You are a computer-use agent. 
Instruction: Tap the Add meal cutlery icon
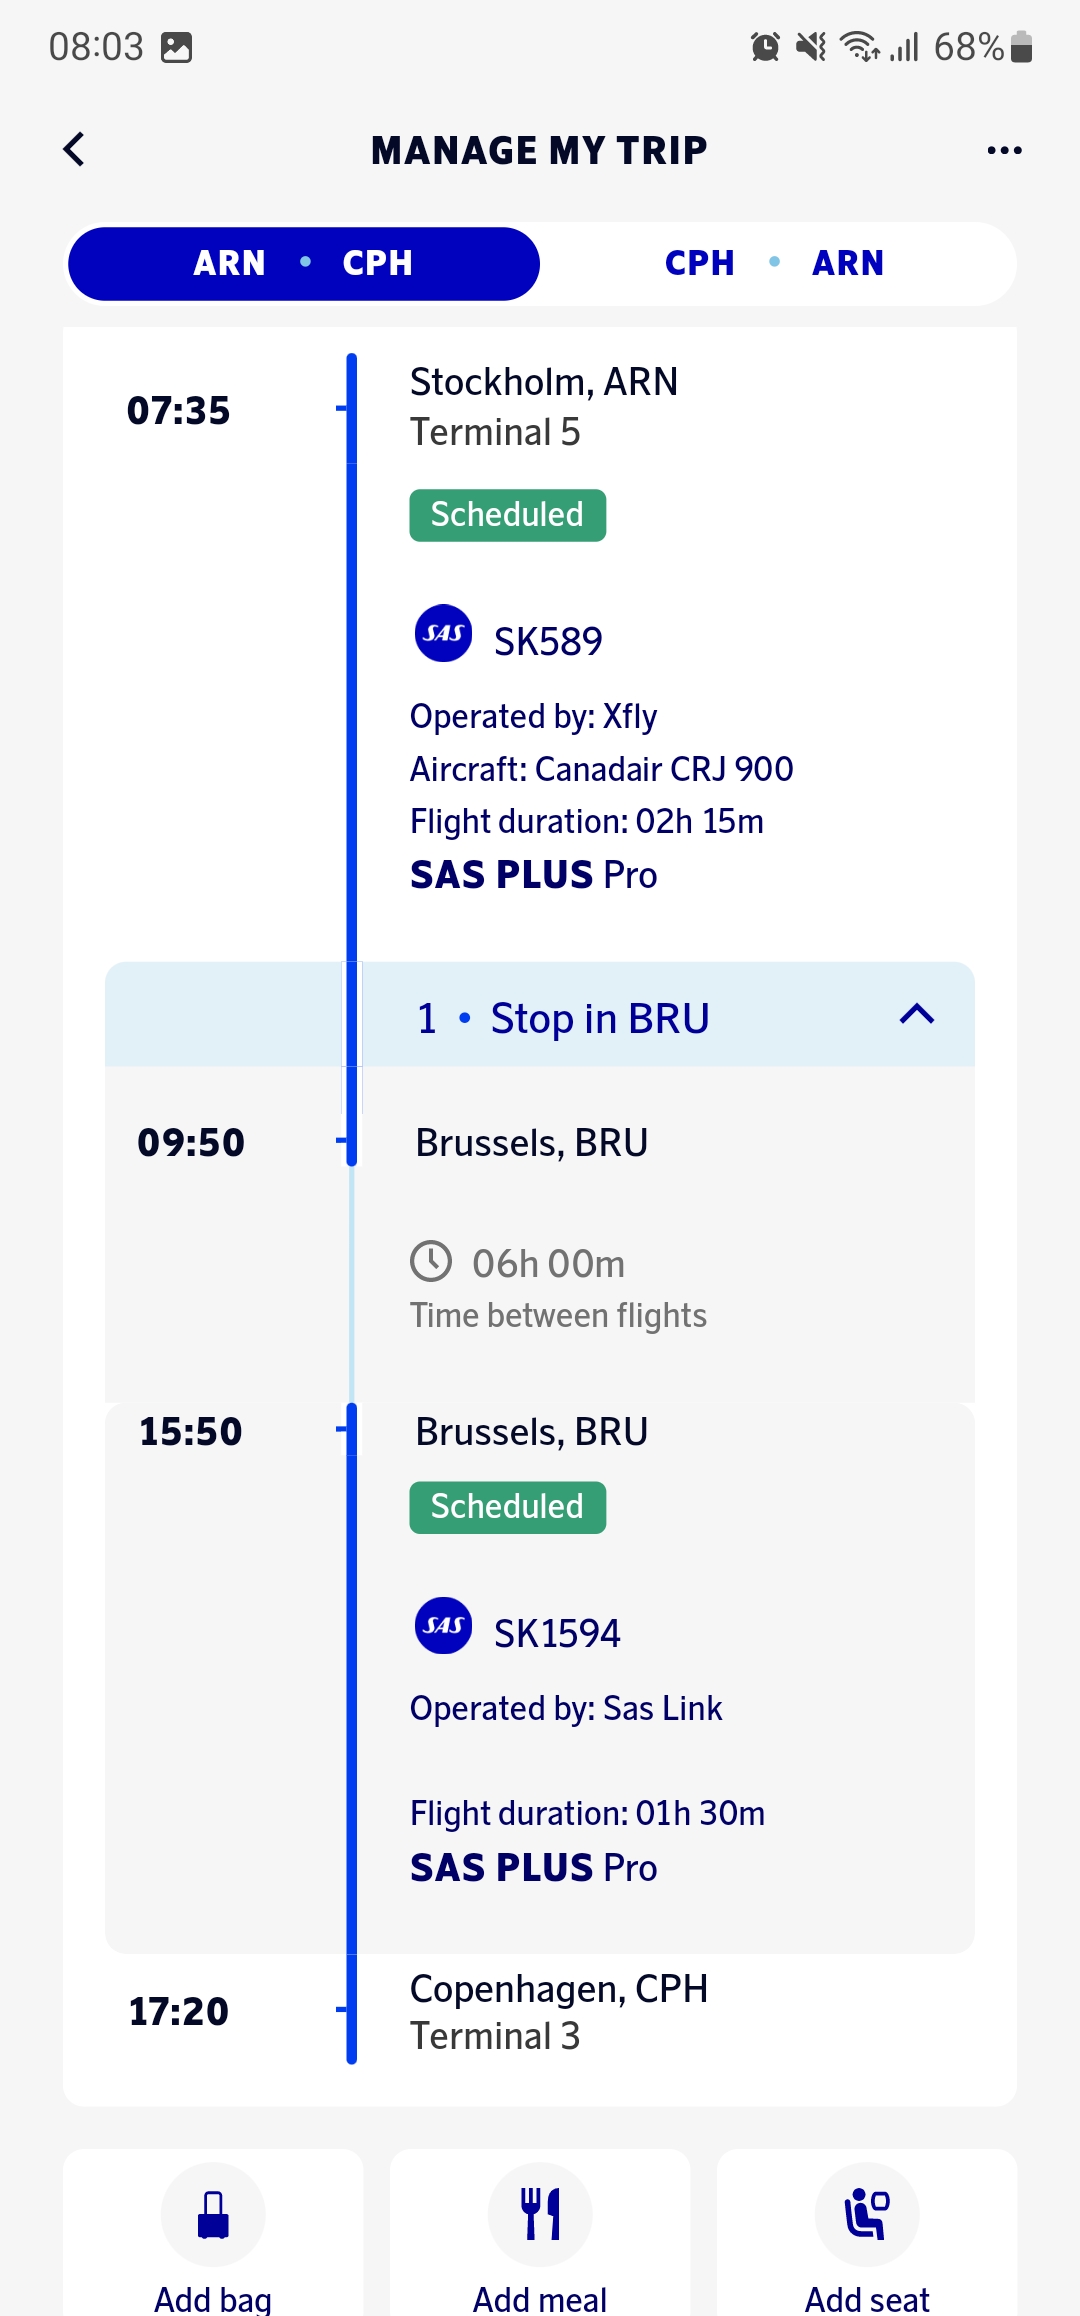[x=540, y=2214]
